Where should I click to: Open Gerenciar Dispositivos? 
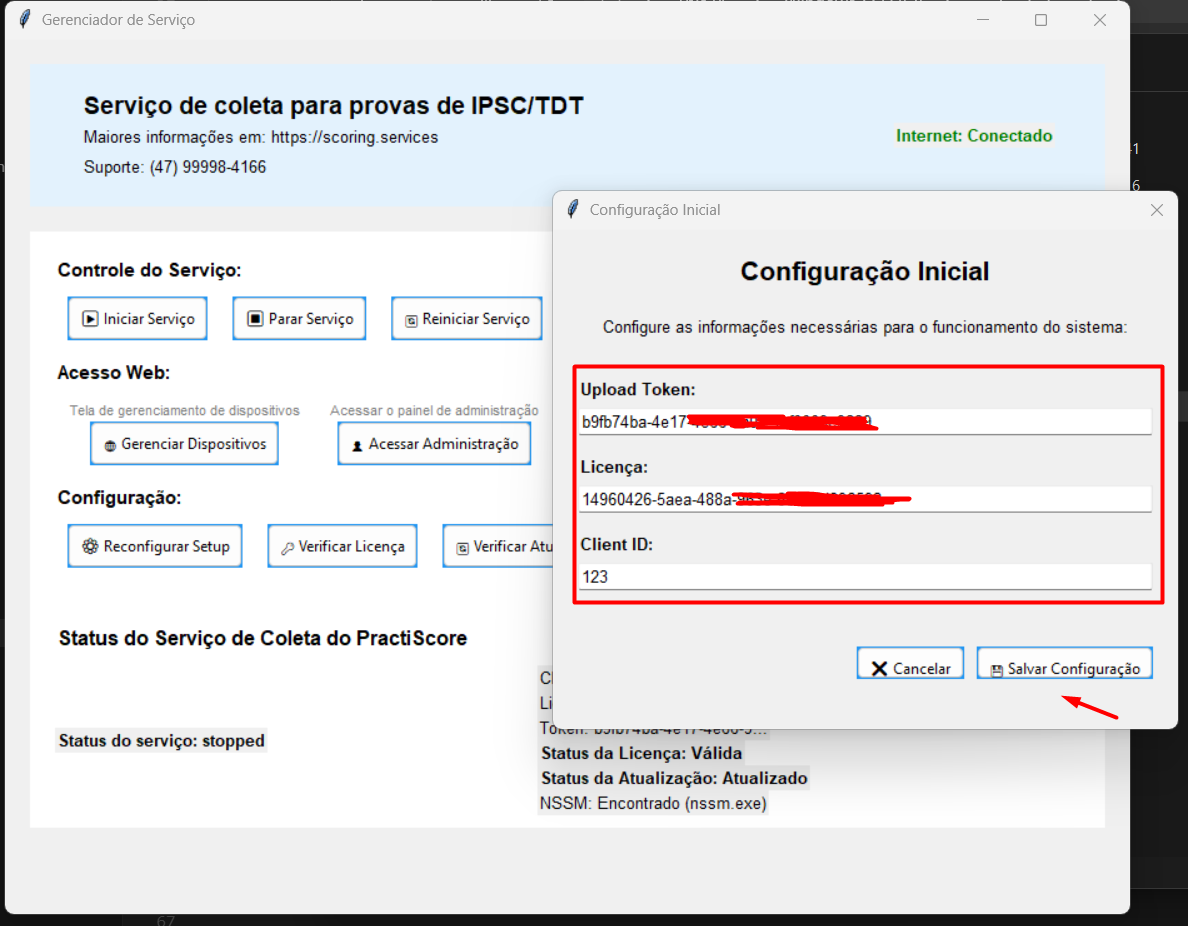[x=184, y=443]
